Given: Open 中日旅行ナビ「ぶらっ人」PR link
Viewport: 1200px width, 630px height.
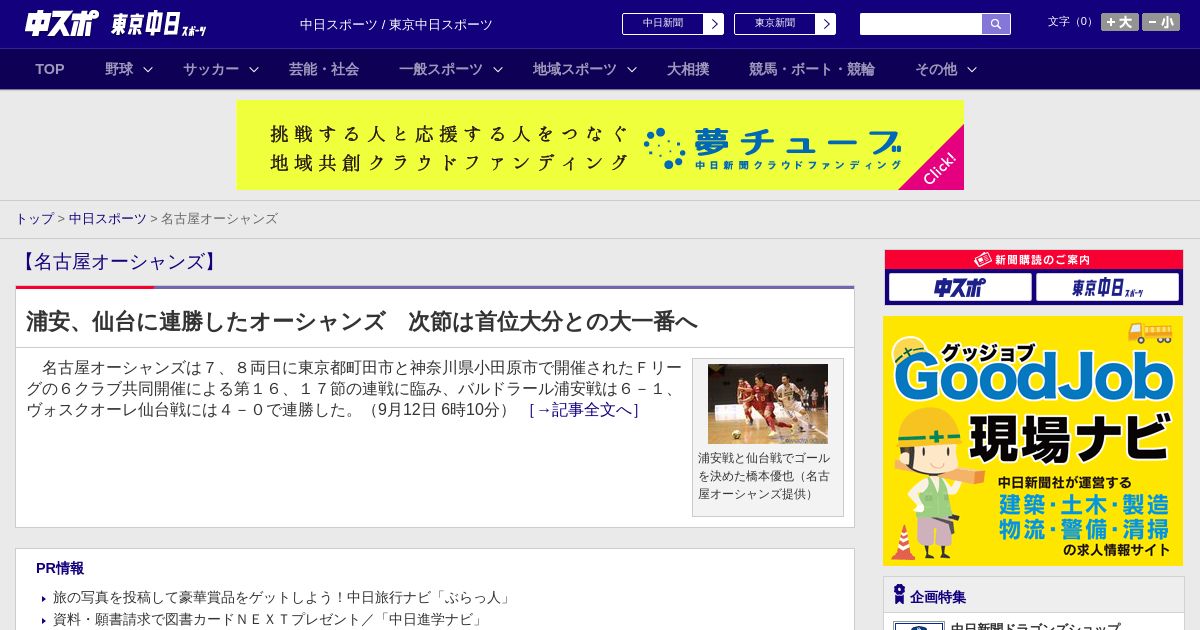Looking at the screenshot, I should tap(283, 597).
